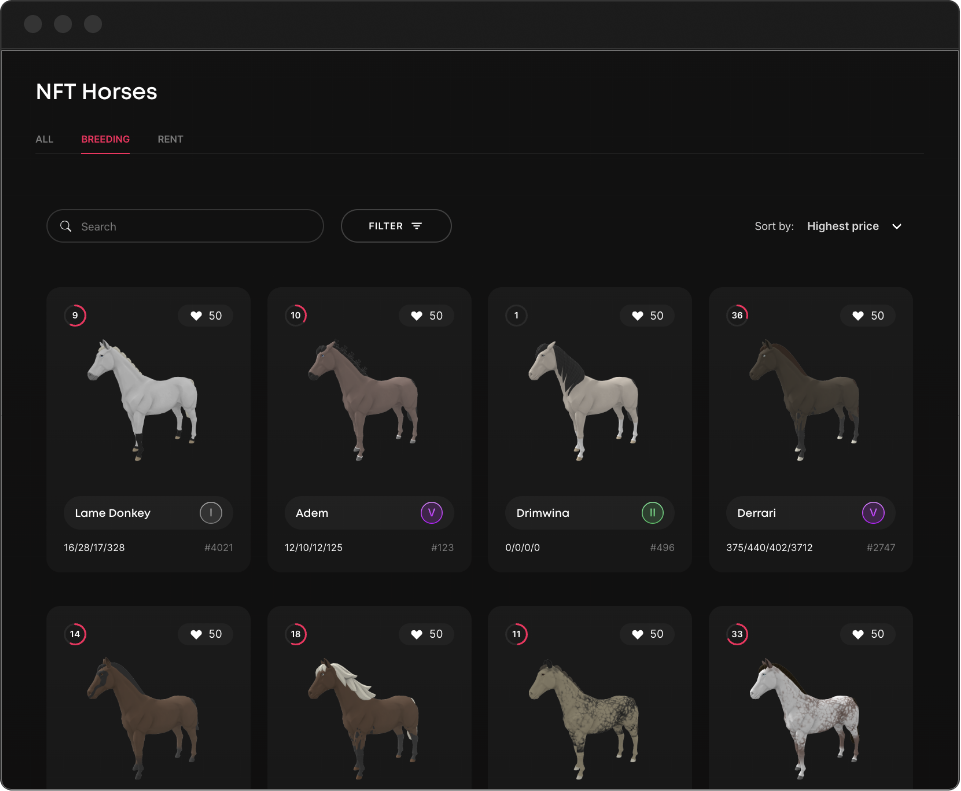Click the Search input field
Image resolution: width=961 pixels, height=791 pixels.
pyautogui.click(x=185, y=226)
